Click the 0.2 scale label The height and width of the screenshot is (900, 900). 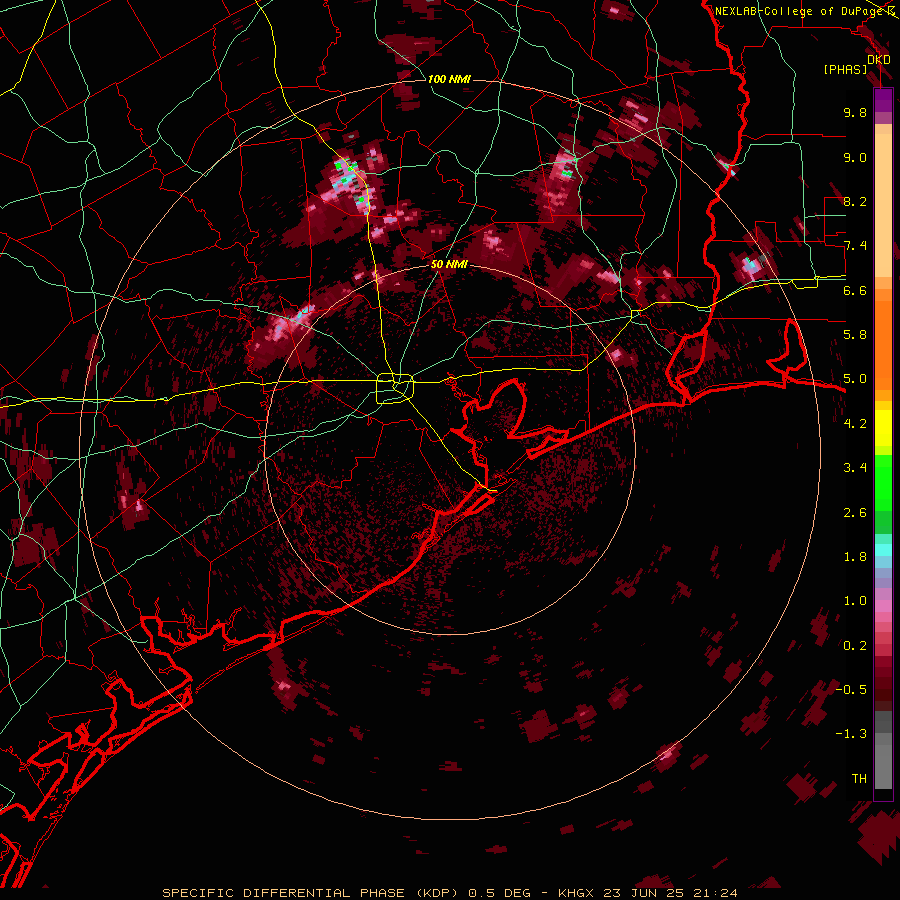pyautogui.click(x=855, y=646)
